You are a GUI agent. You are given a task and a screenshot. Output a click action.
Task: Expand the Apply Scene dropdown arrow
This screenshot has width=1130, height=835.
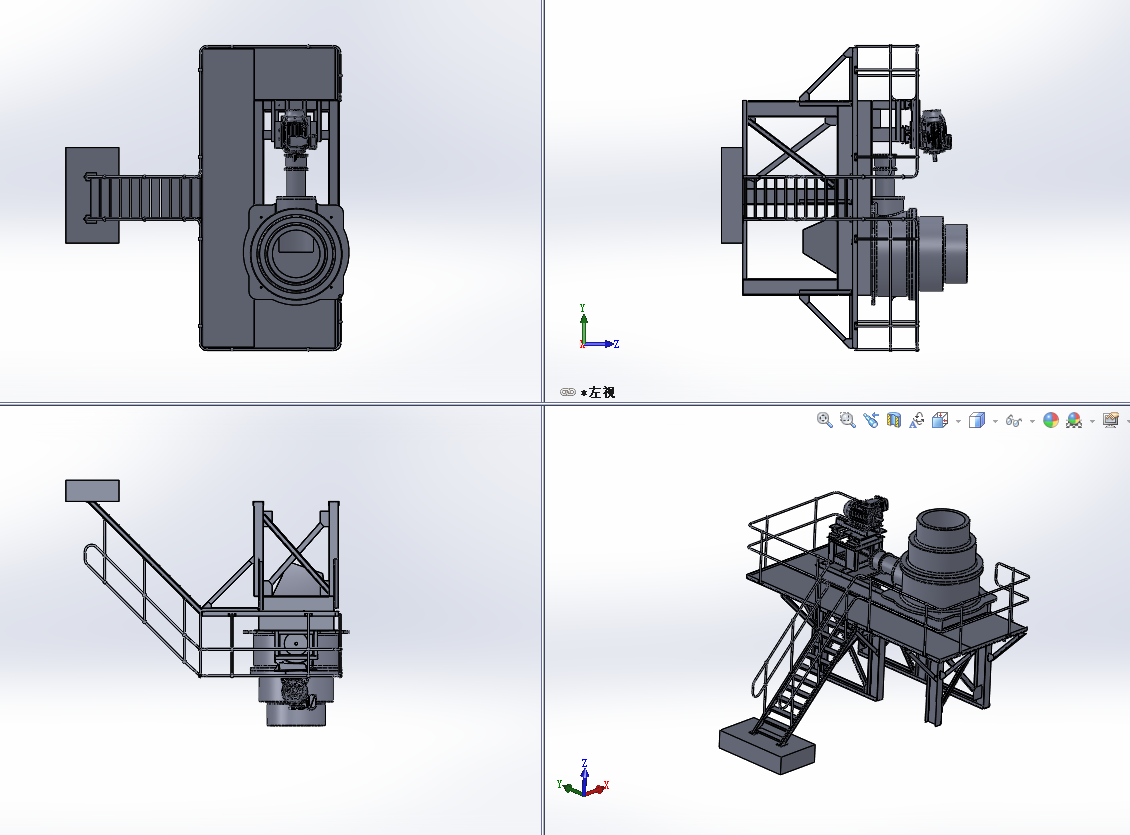[1092, 422]
